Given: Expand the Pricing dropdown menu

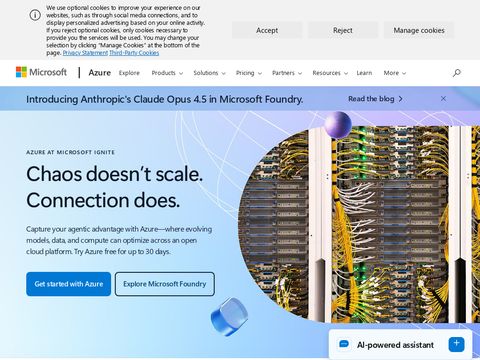Looking at the screenshot, I should (x=249, y=73).
